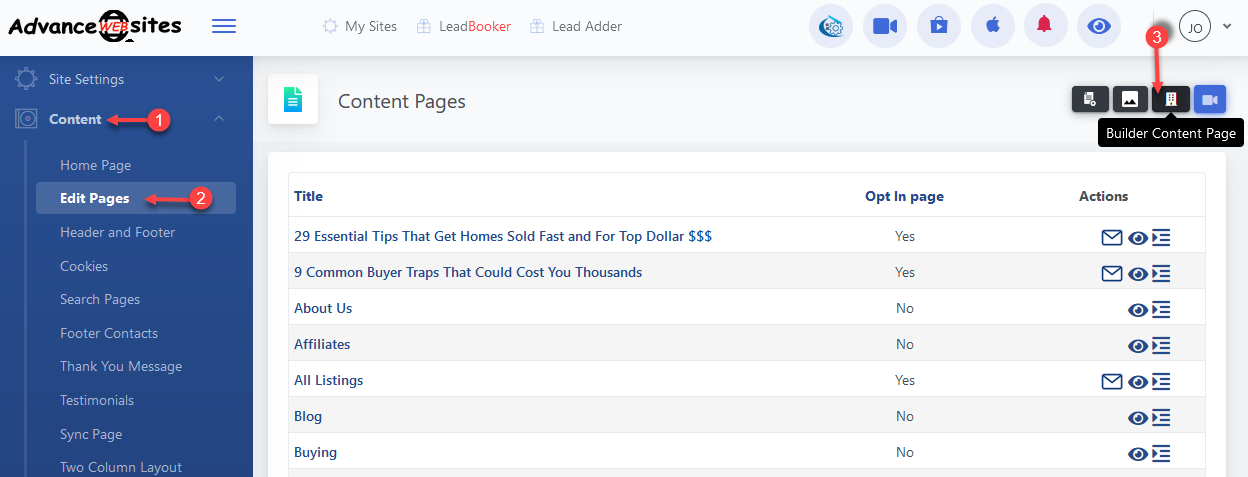Click the add new page document icon
The width and height of the screenshot is (1248, 477).
tap(1090, 99)
